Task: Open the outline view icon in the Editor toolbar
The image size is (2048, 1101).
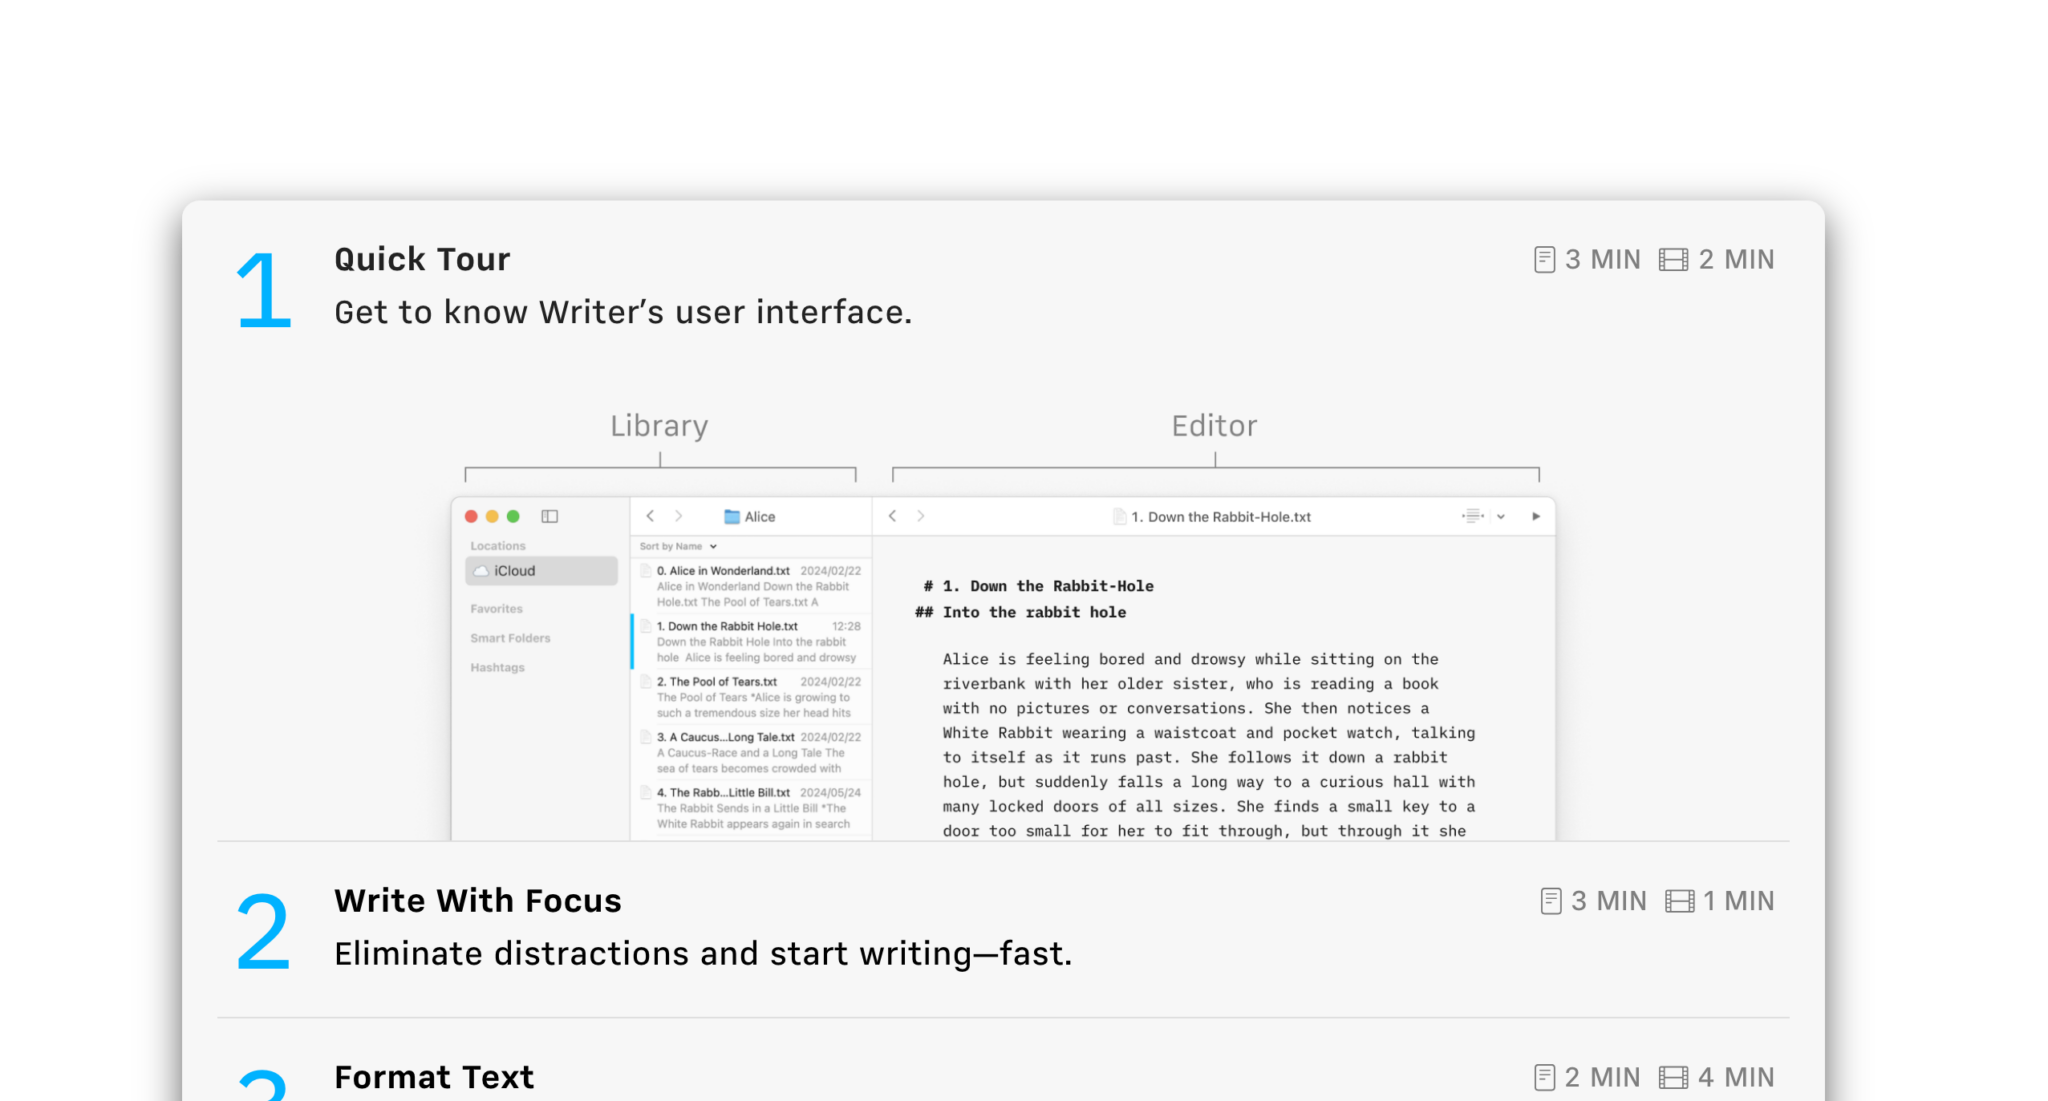Action: pyautogui.click(x=1472, y=516)
